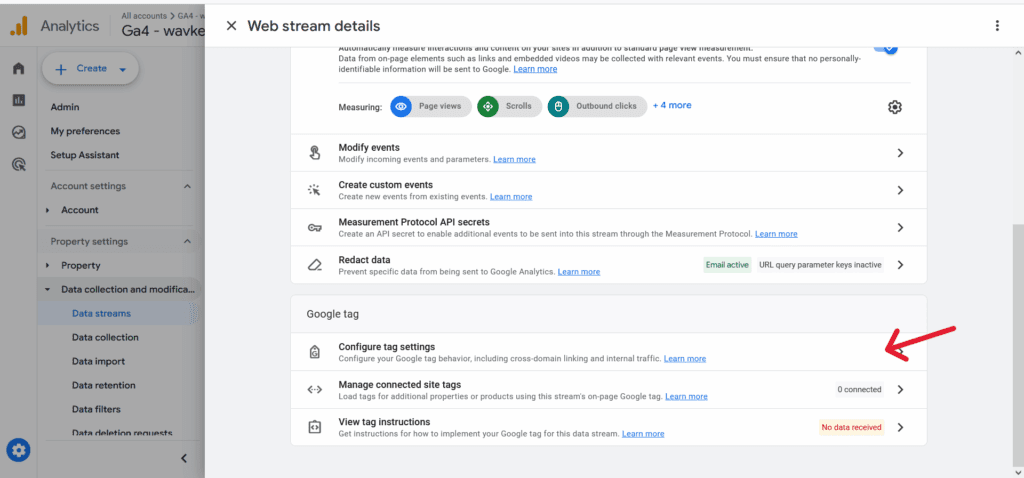Image resolution: width=1024 pixels, height=478 pixels.
Task: Click the '0 connected' badge
Action: click(859, 390)
